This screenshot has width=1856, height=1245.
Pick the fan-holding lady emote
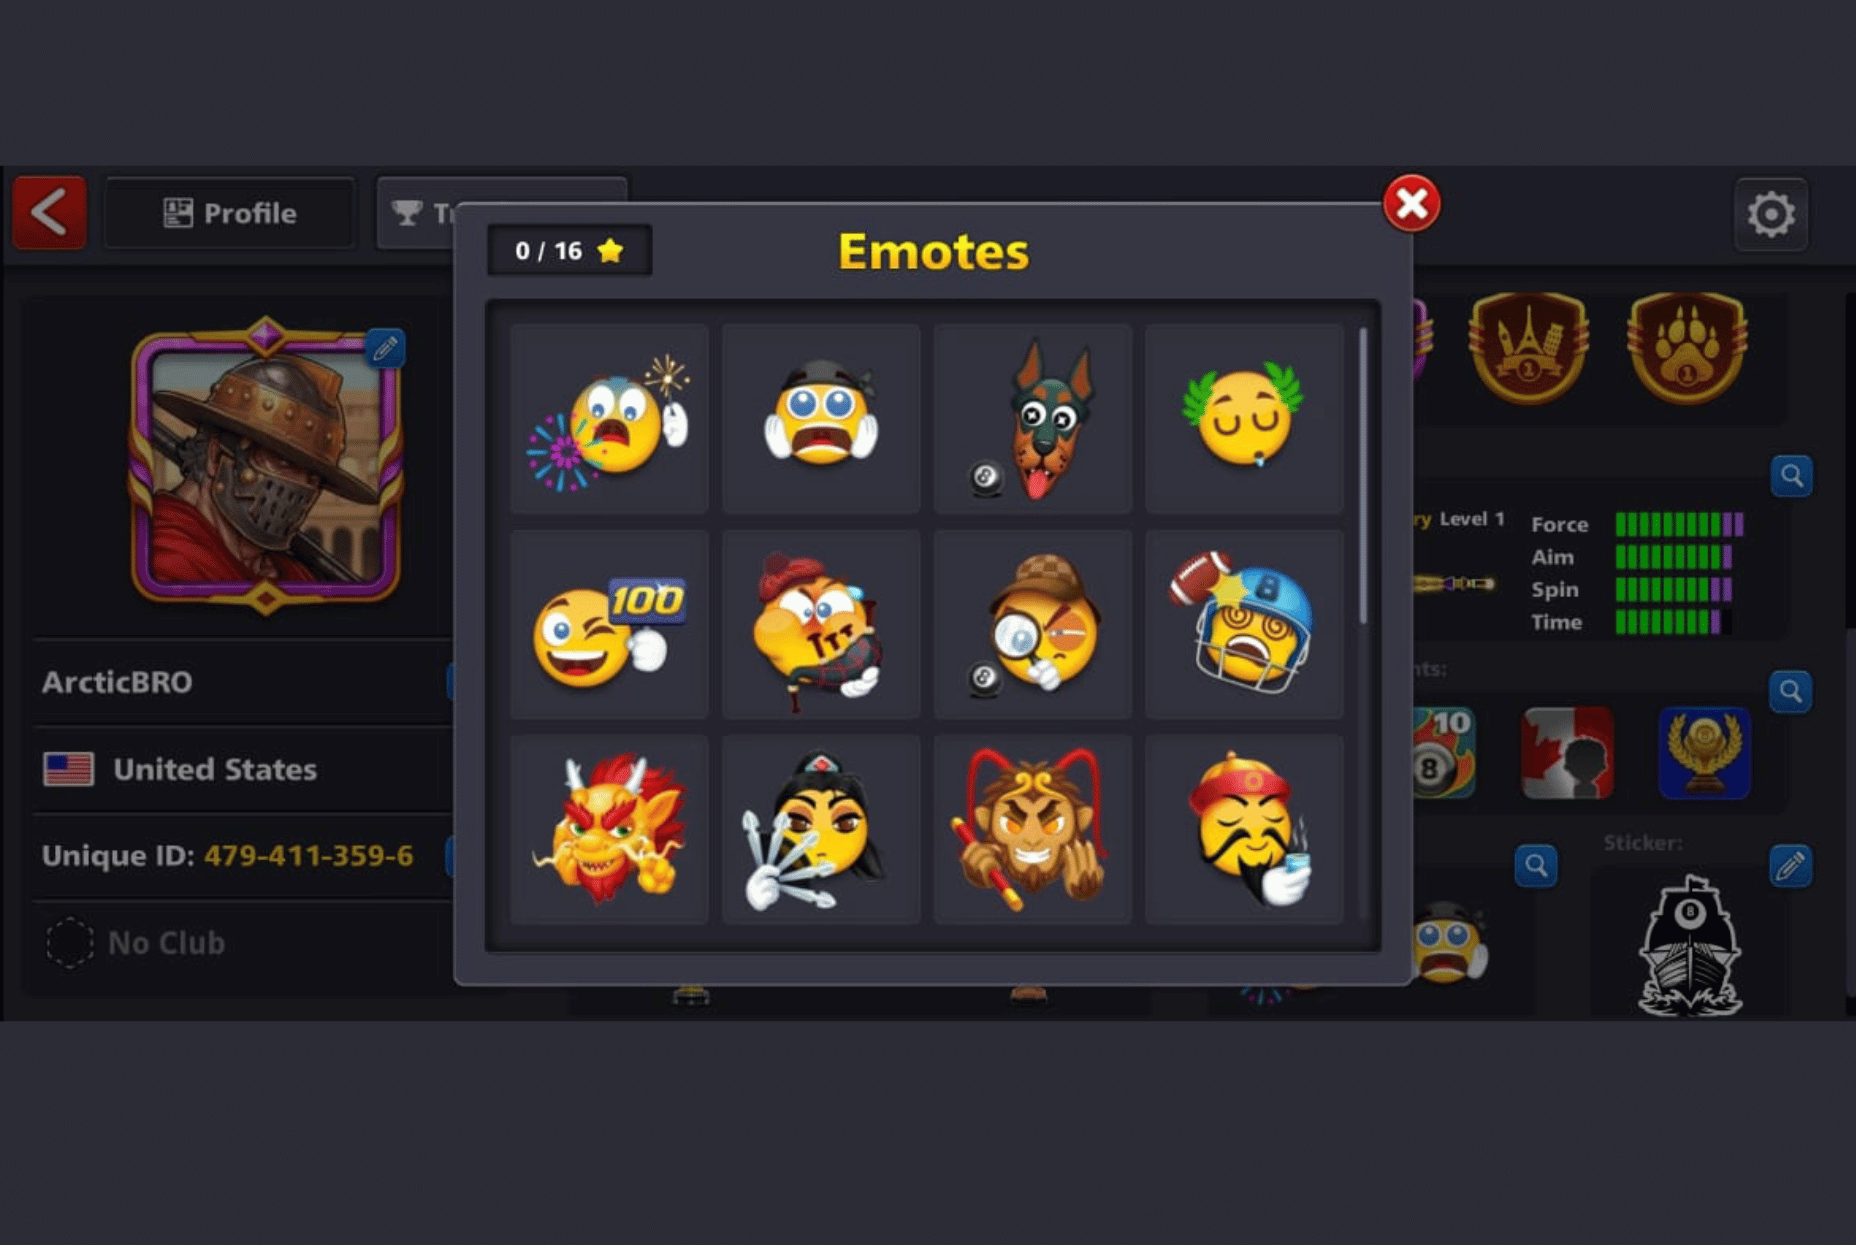(821, 830)
